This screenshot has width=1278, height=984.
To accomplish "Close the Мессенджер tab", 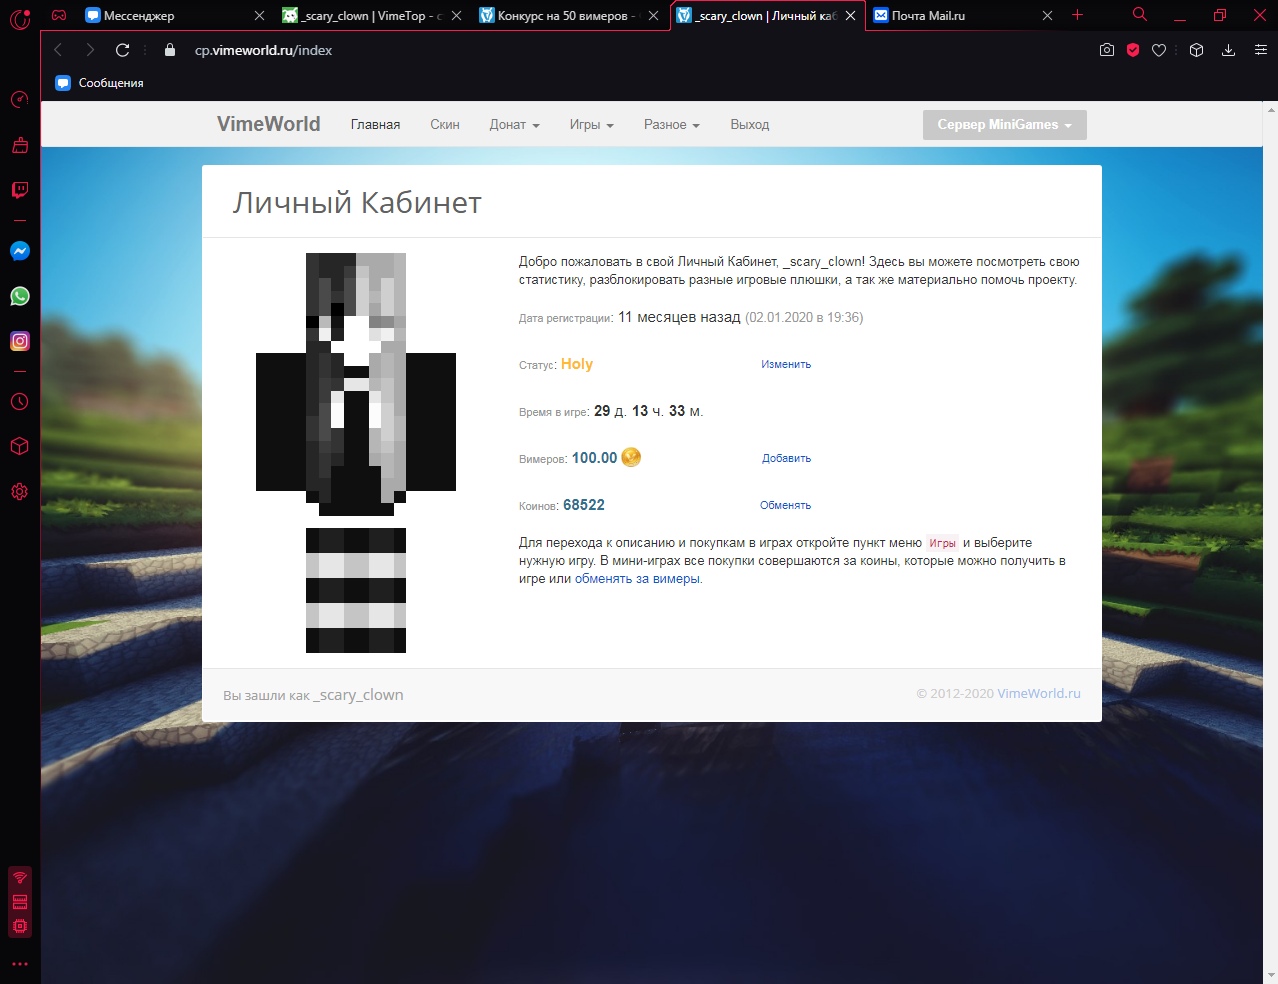I will [259, 16].
